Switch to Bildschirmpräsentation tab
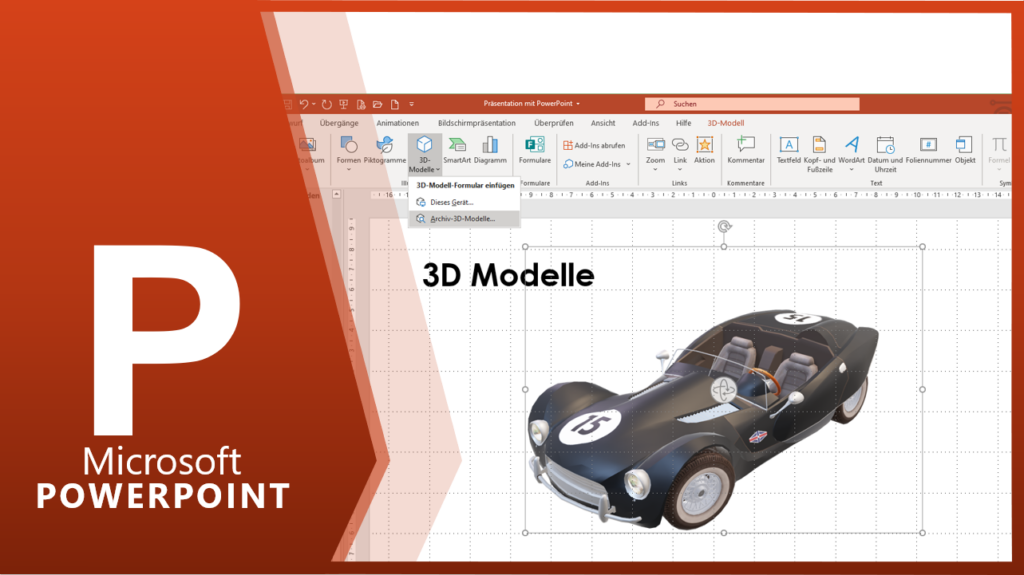Viewport: 1024px width, 575px height. tap(477, 123)
